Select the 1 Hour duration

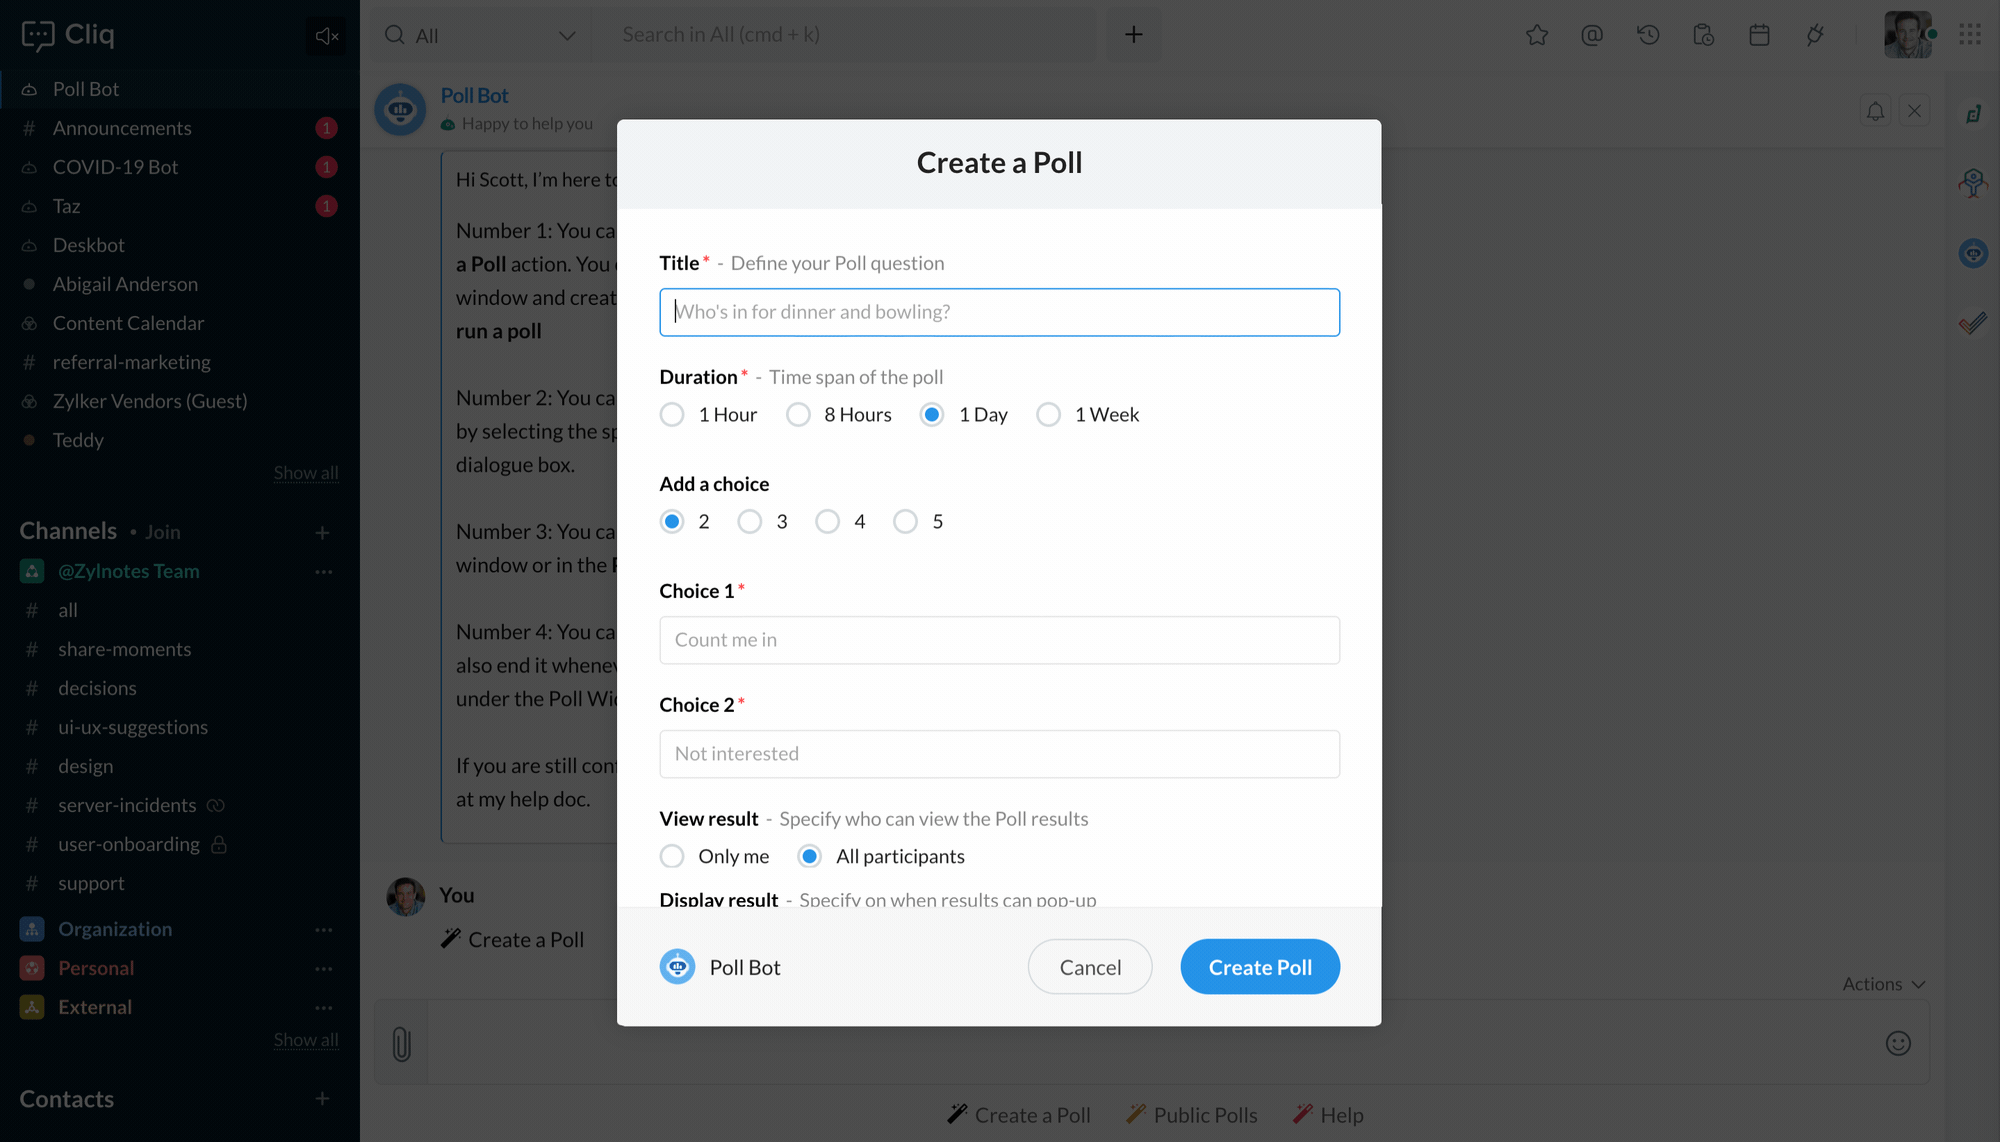pos(672,415)
